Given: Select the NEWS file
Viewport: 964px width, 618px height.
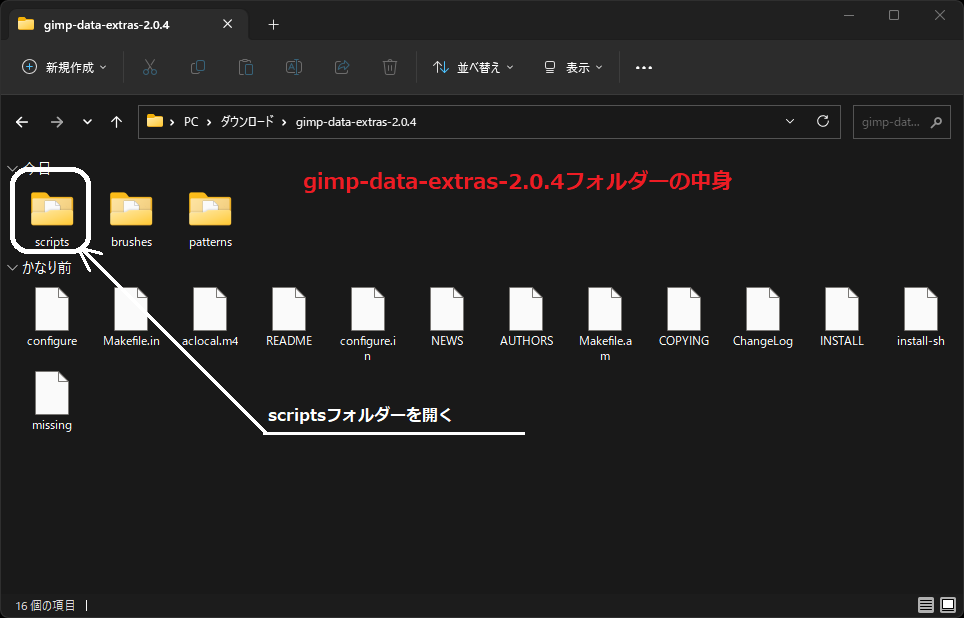Looking at the screenshot, I should point(447,317).
